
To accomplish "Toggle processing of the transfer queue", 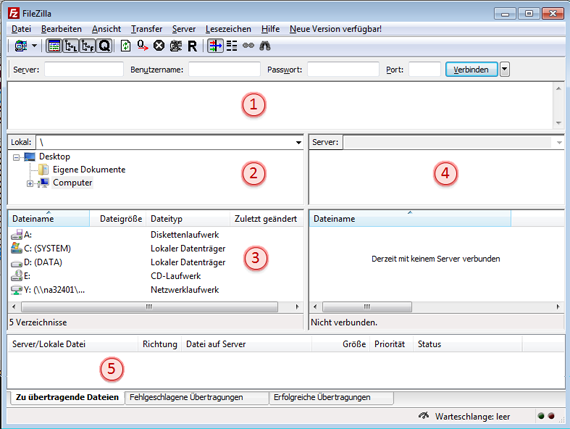I will click(x=142, y=46).
